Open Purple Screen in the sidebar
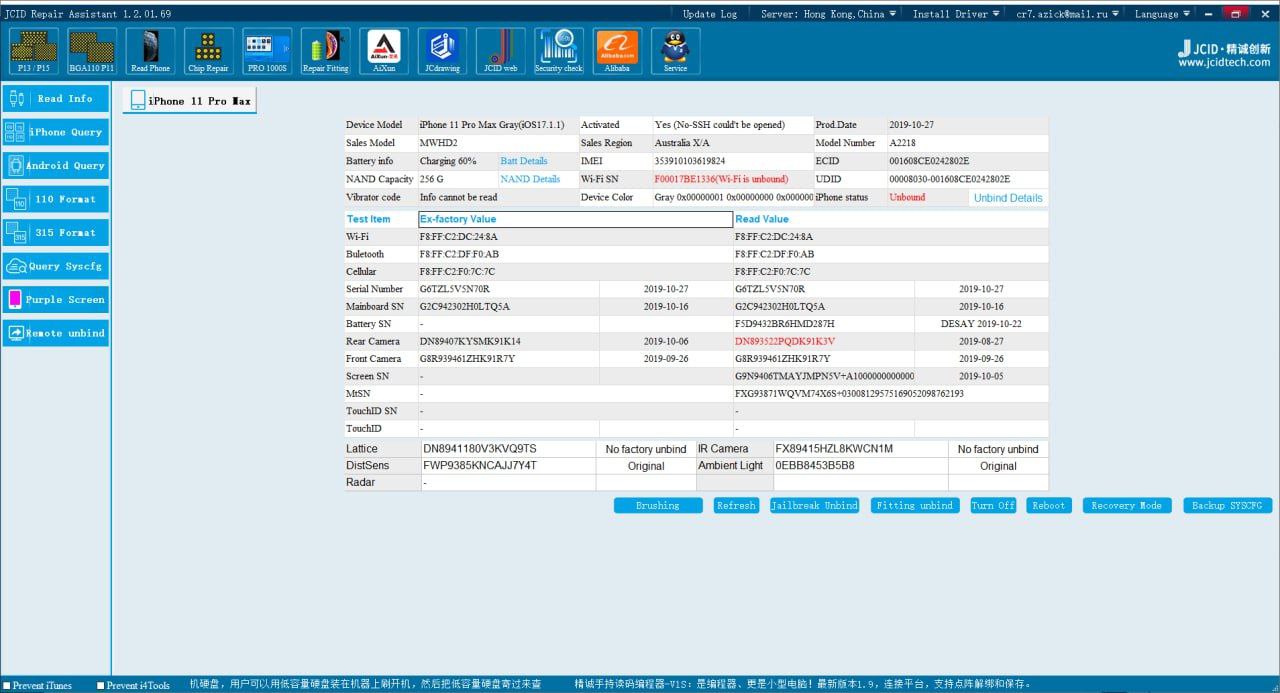Image resolution: width=1280 pixels, height=693 pixels. [x=56, y=300]
